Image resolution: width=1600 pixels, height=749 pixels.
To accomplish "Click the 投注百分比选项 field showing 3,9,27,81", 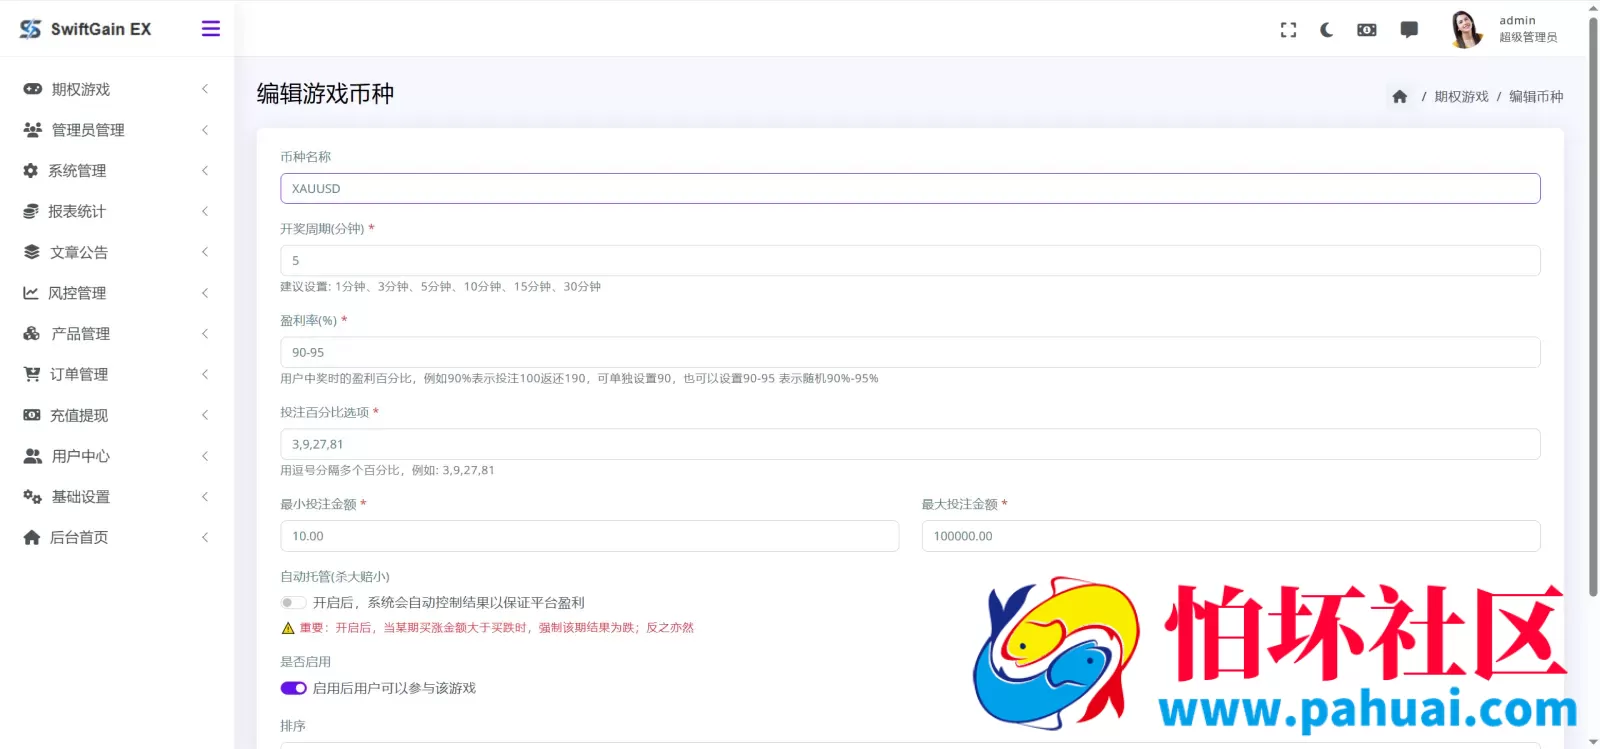I will (x=910, y=445).
